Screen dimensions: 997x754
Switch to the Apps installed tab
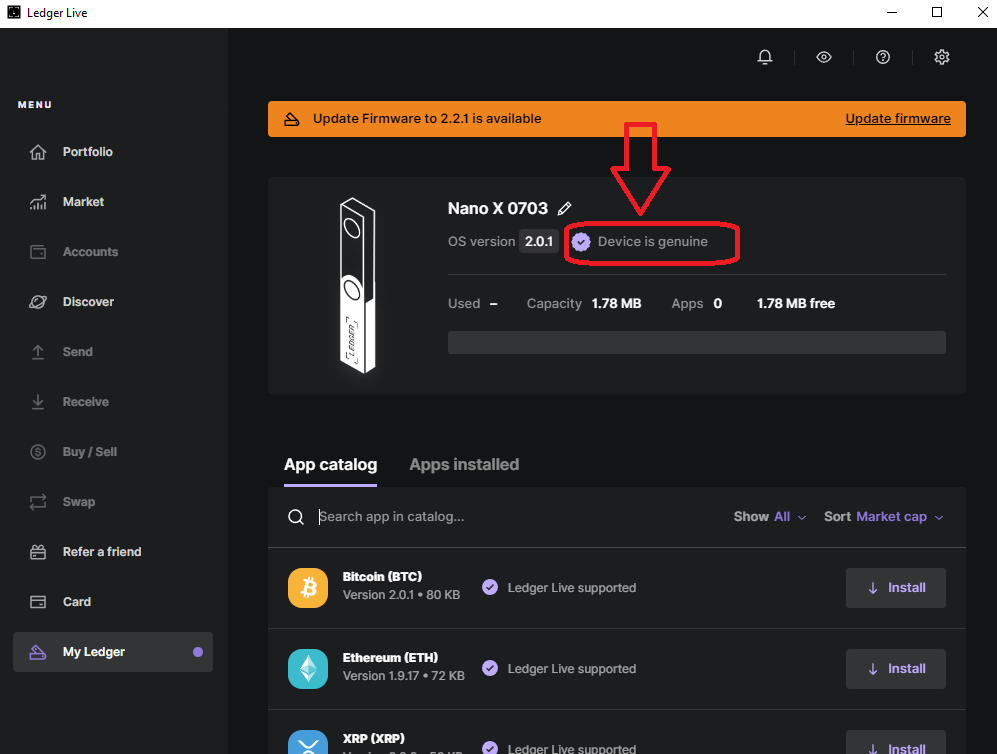[x=464, y=465]
